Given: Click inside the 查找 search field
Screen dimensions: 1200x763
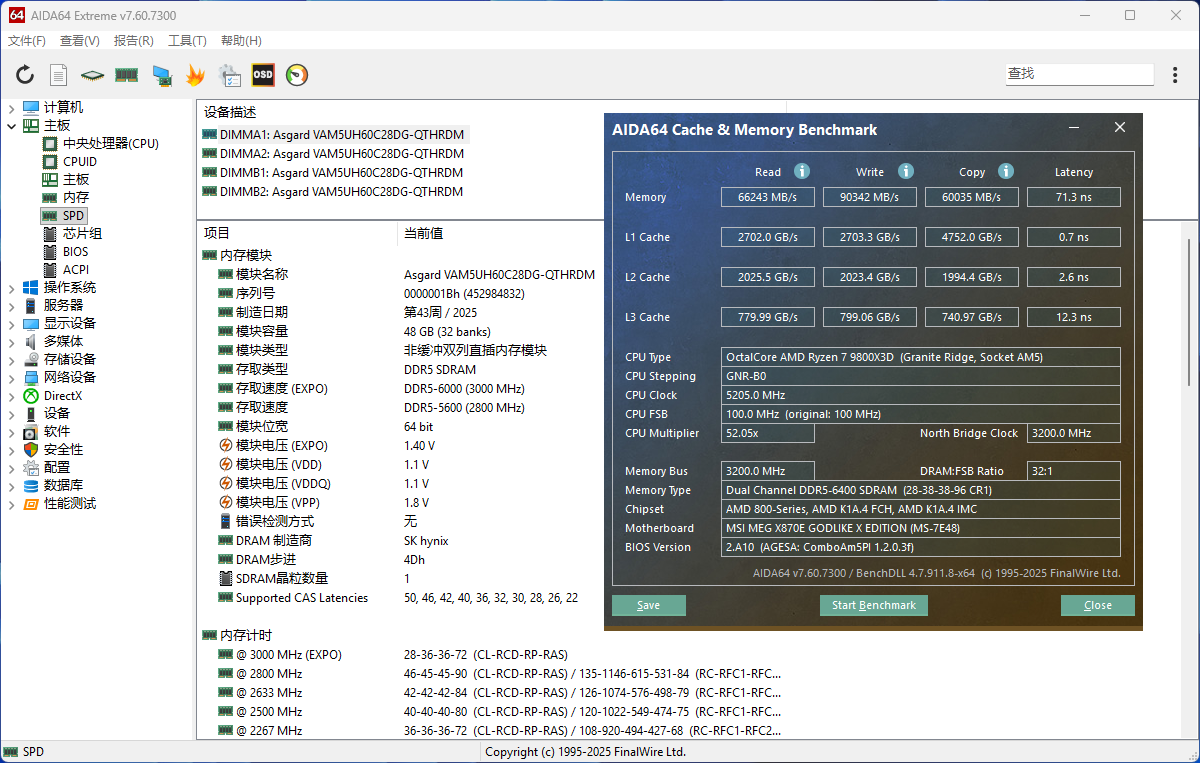Looking at the screenshot, I should pos(1078,74).
